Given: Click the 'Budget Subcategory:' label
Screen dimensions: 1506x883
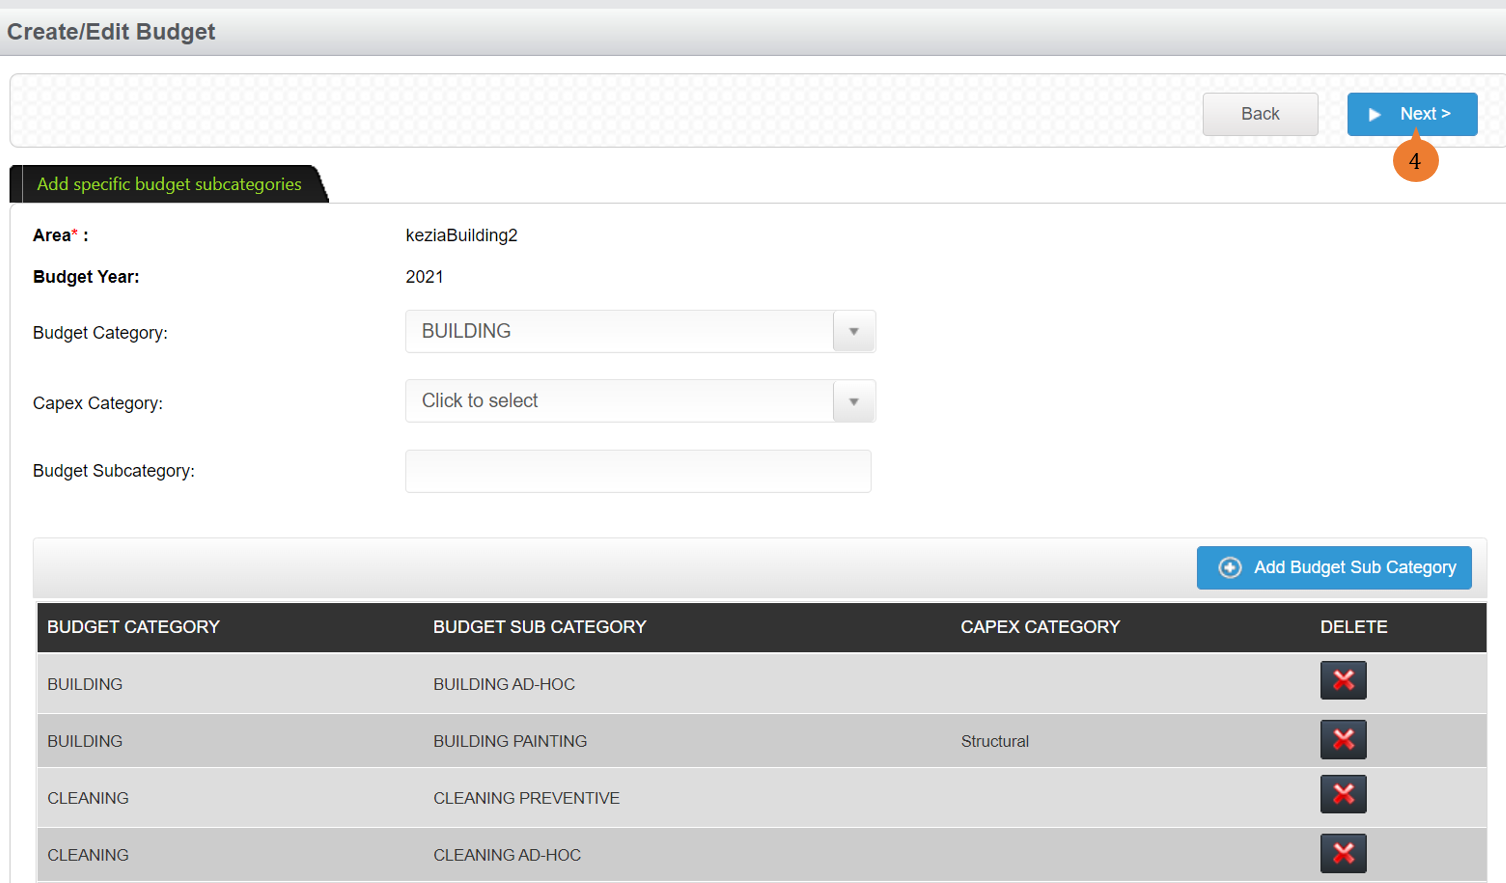Looking at the screenshot, I should pos(114,471).
